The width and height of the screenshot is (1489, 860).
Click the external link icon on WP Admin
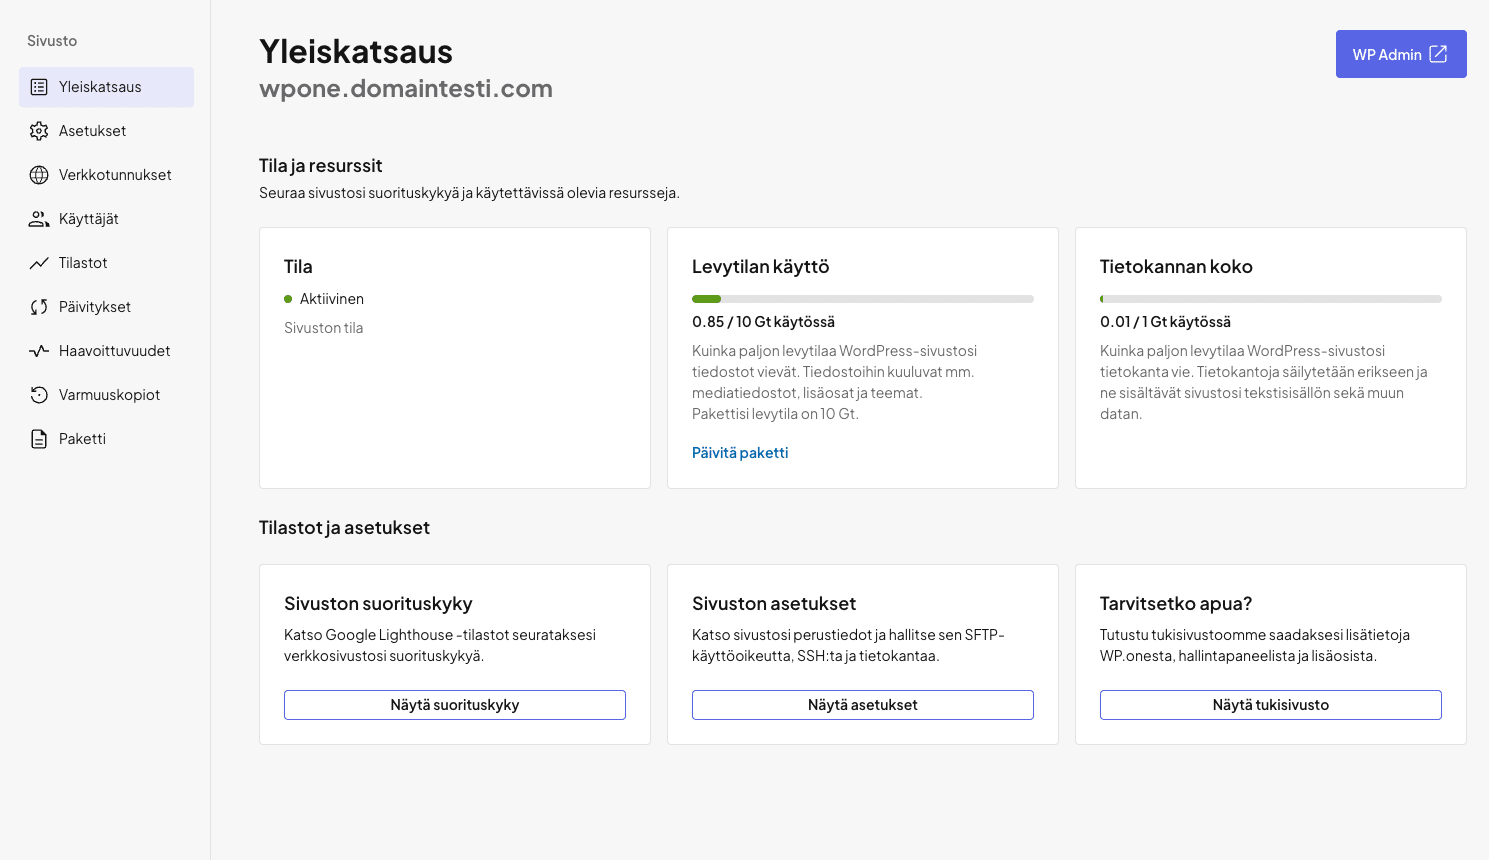tap(1438, 54)
